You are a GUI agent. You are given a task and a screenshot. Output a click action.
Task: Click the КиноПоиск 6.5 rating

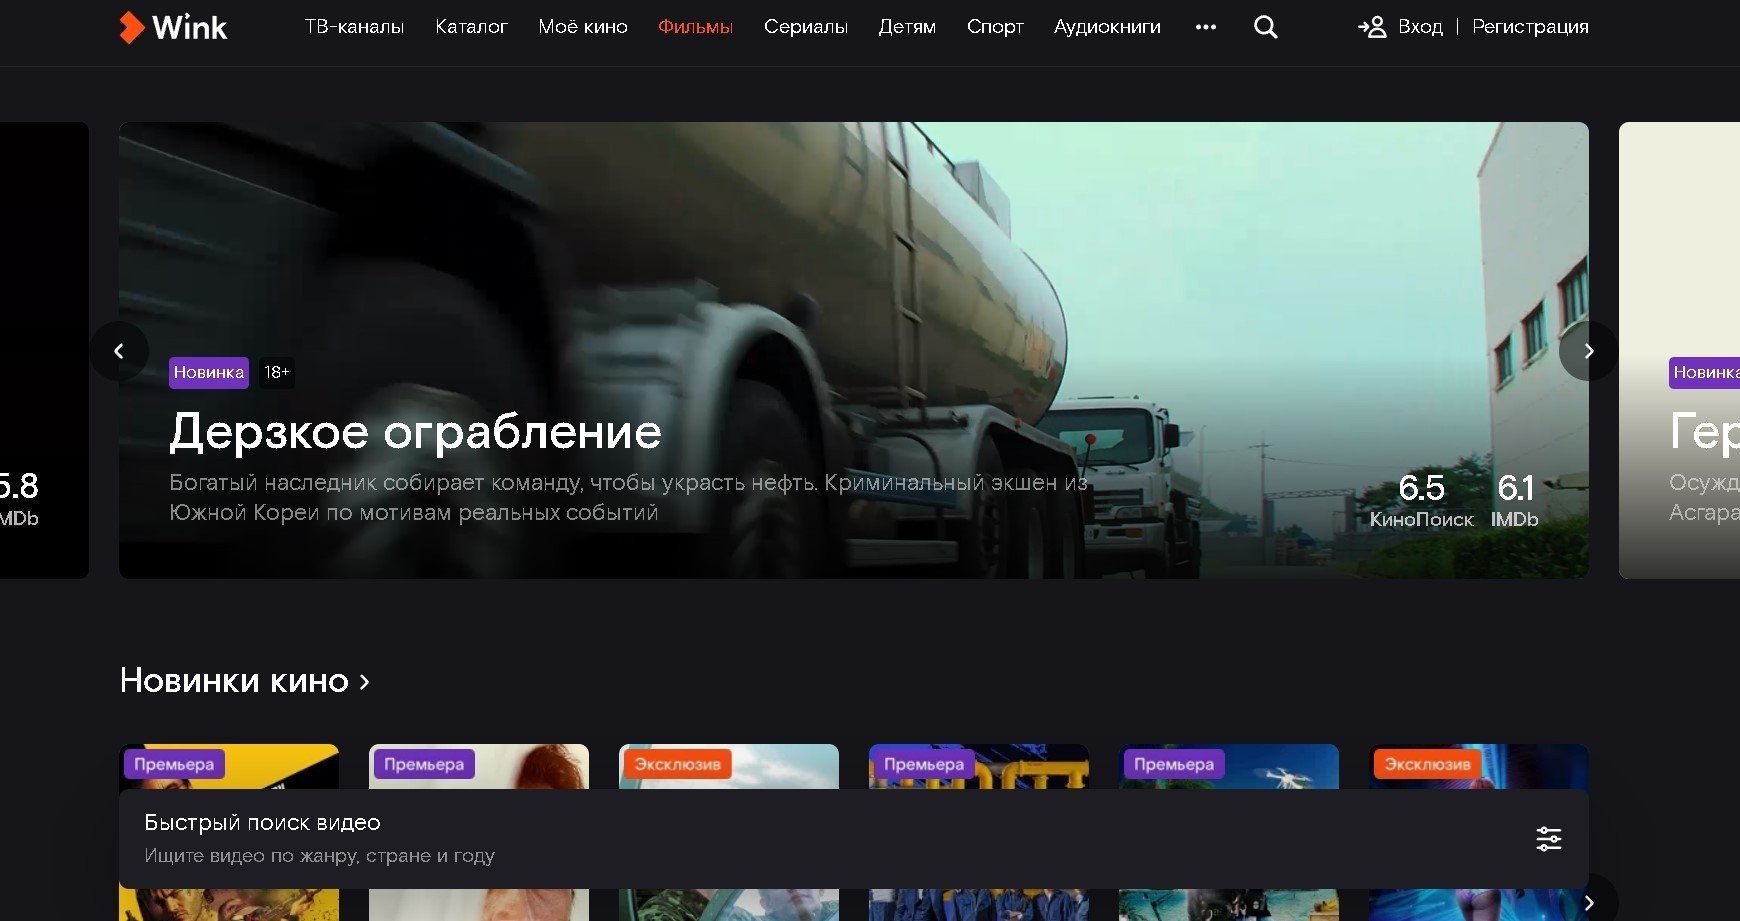(1421, 500)
